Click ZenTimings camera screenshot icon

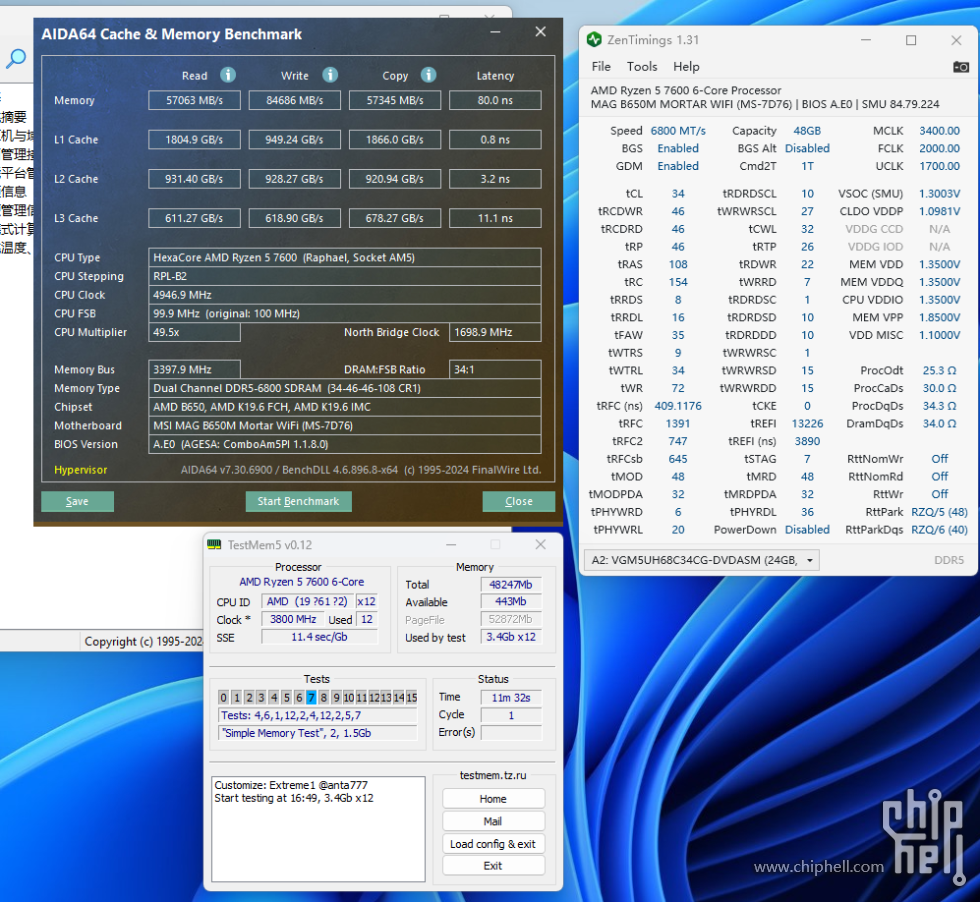(x=961, y=67)
